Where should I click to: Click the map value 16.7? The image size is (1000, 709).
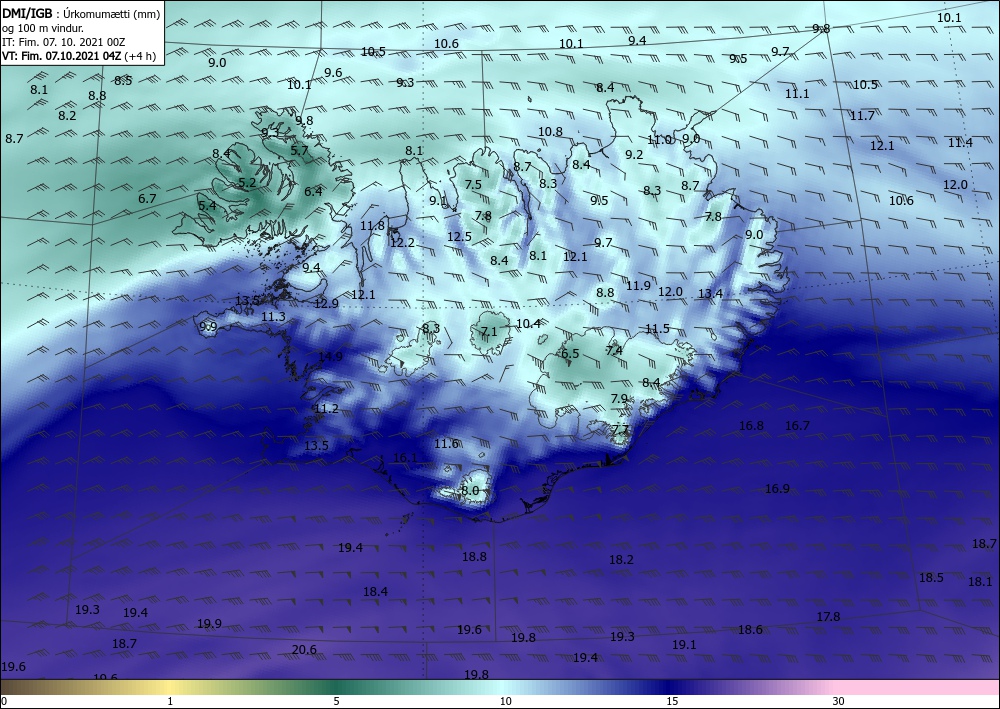pyautogui.click(x=797, y=425)
